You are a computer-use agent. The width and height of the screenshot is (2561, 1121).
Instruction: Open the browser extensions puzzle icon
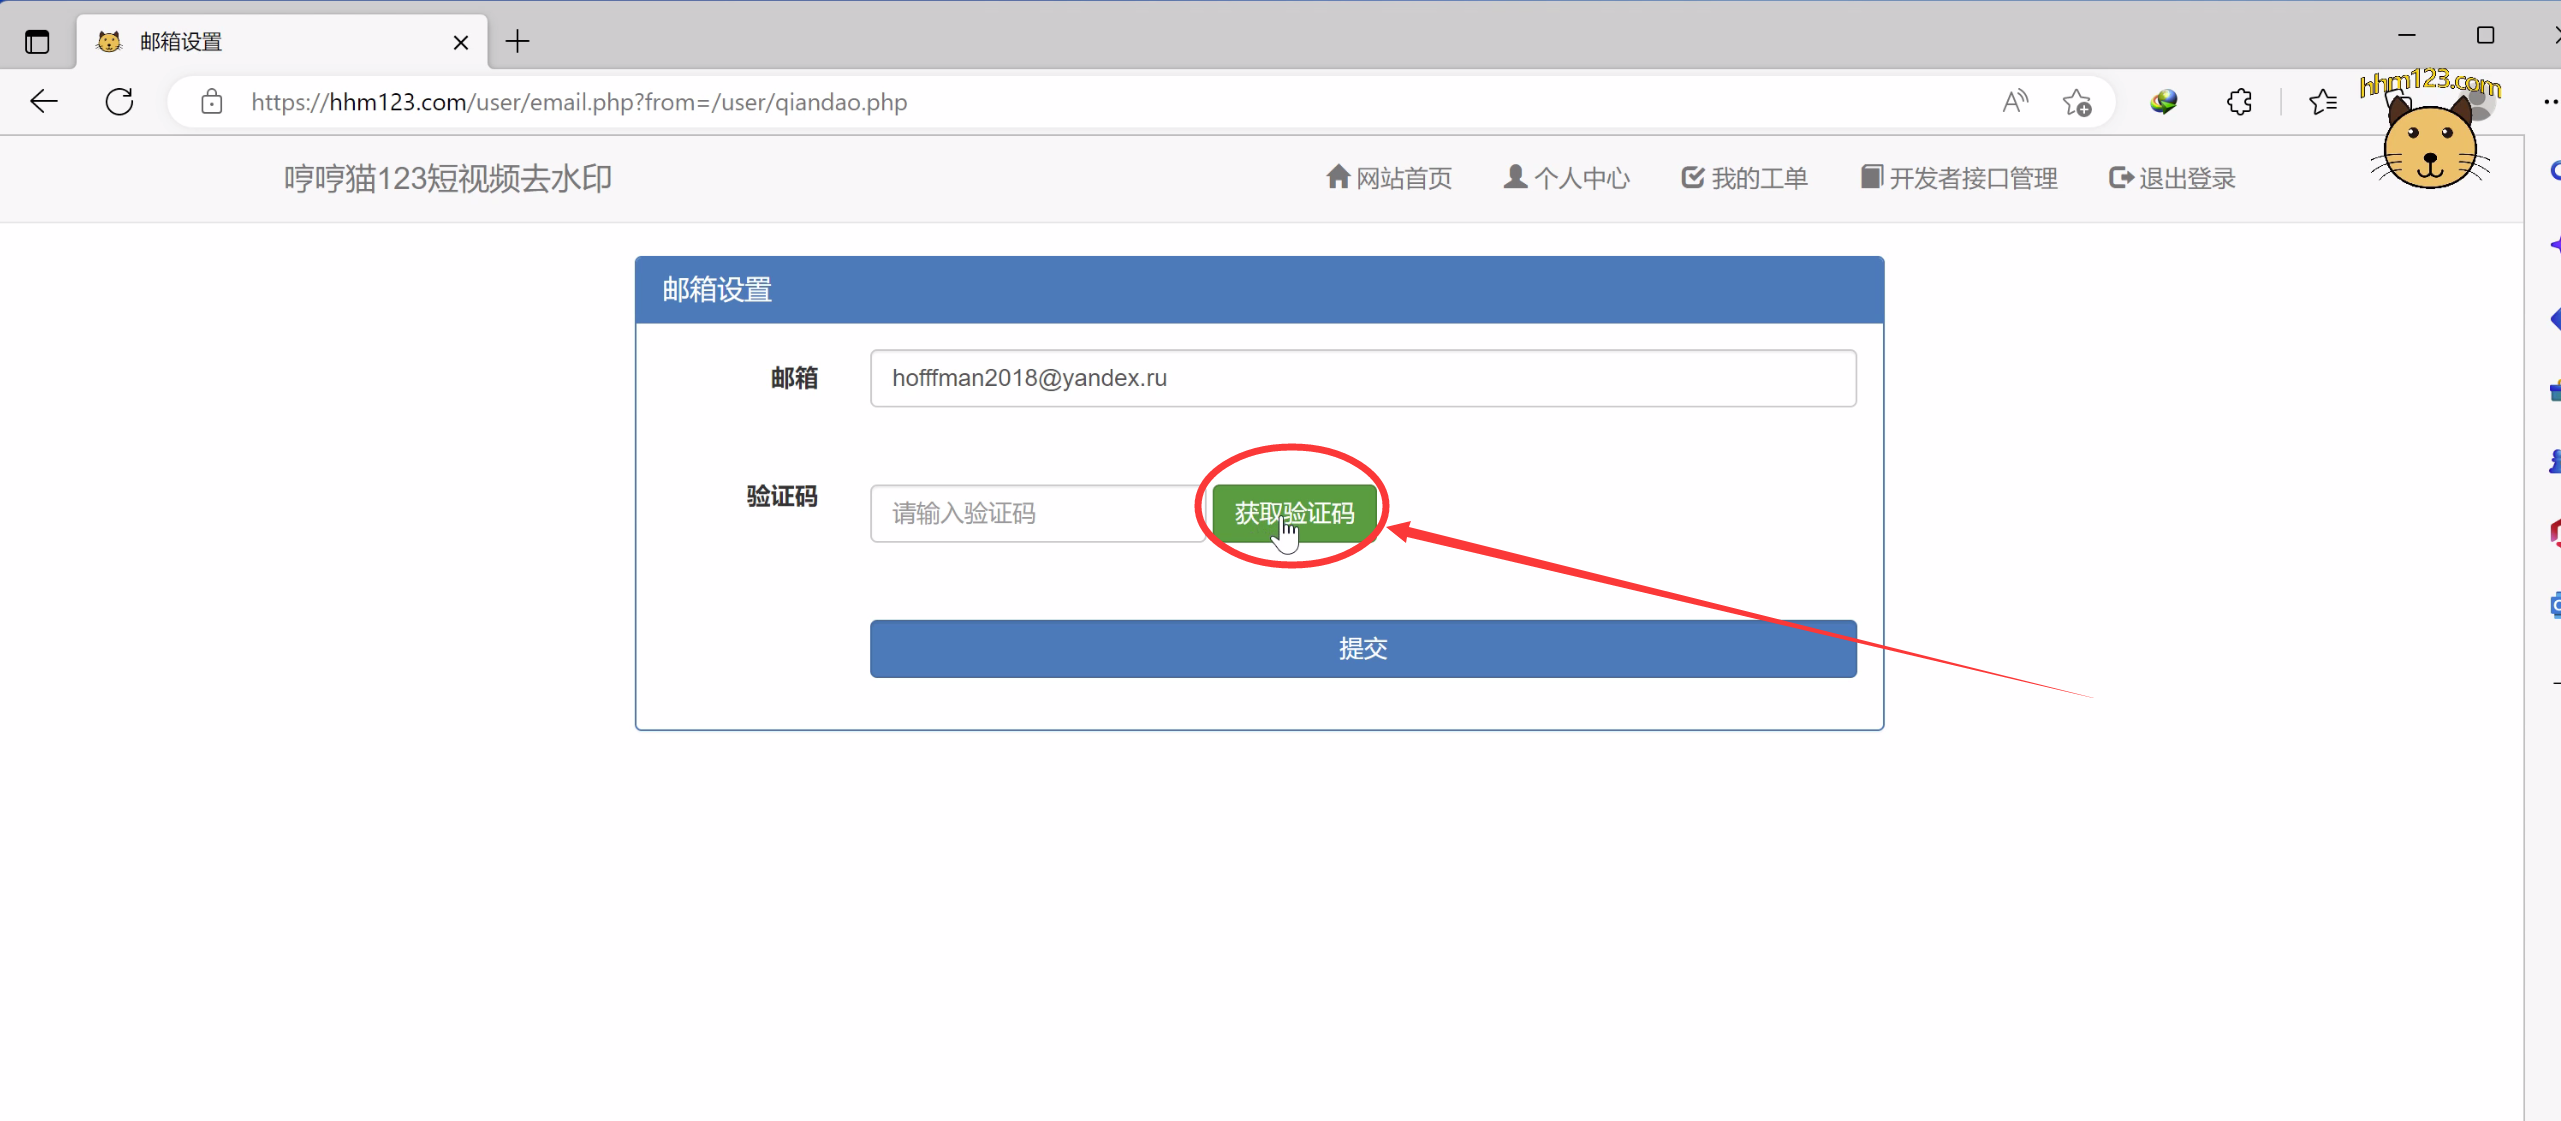pyautogui.click(x=2240, y=102)
